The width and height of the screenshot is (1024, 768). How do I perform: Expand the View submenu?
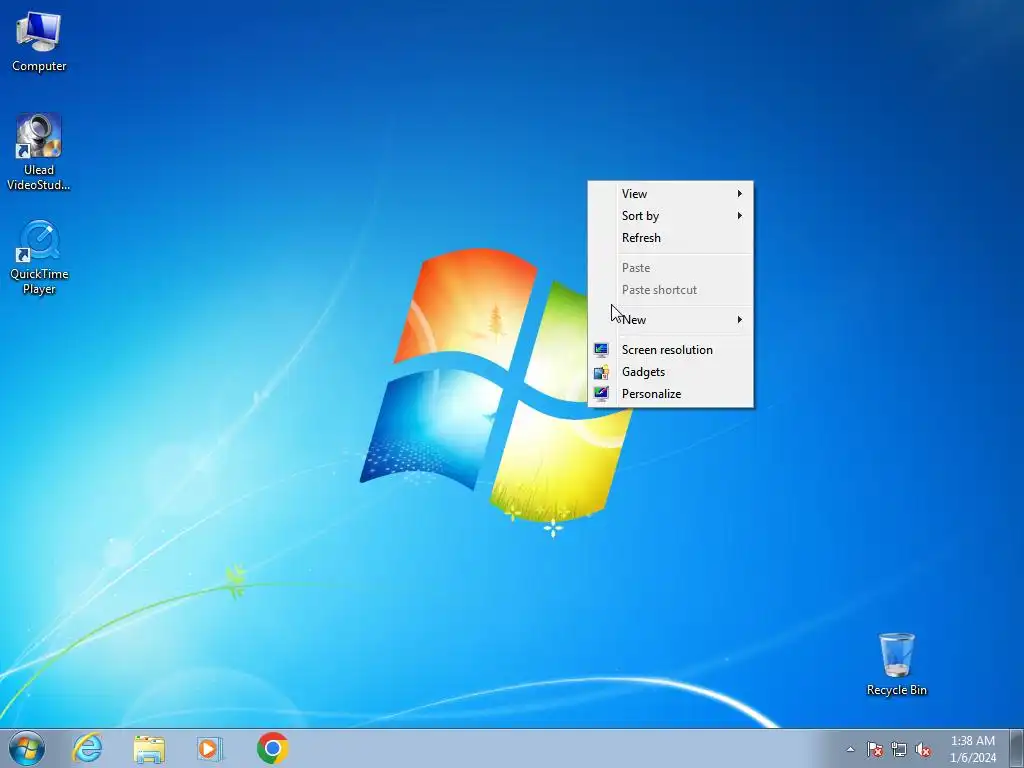click(x=671, y=193)
